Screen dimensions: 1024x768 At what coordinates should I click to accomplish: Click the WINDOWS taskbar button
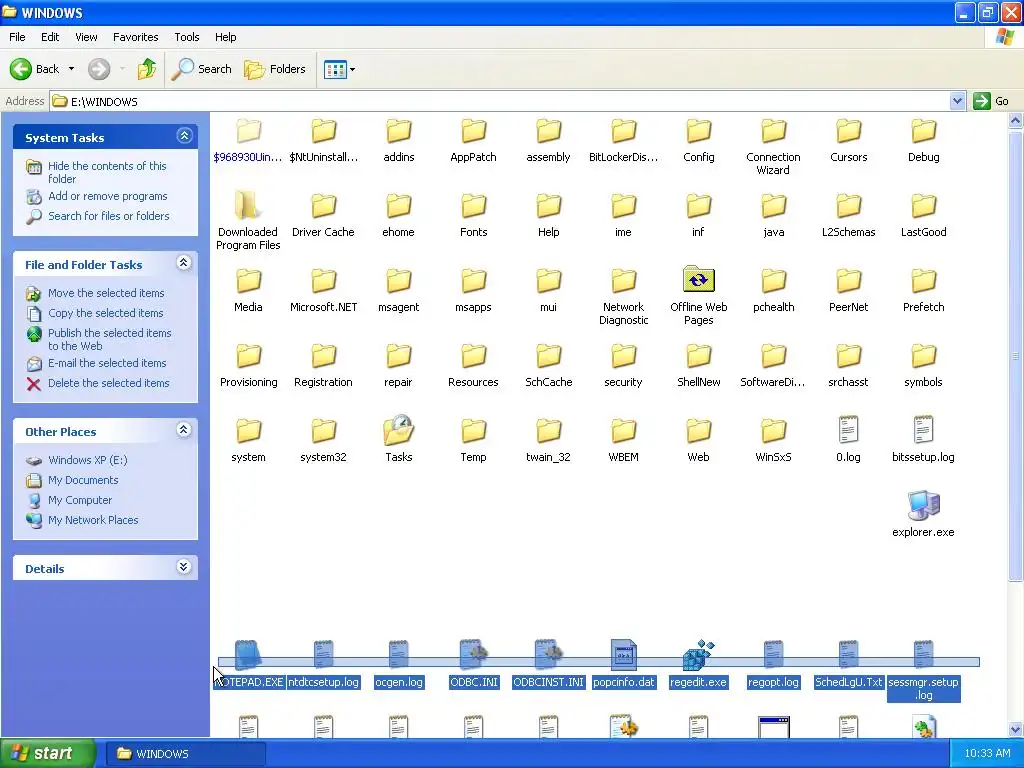point(185,754)
